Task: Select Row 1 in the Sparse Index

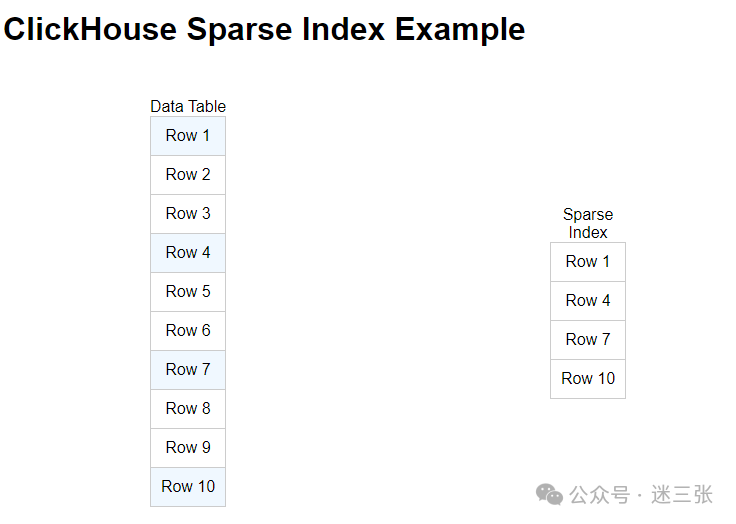Action: pos(588,262)
